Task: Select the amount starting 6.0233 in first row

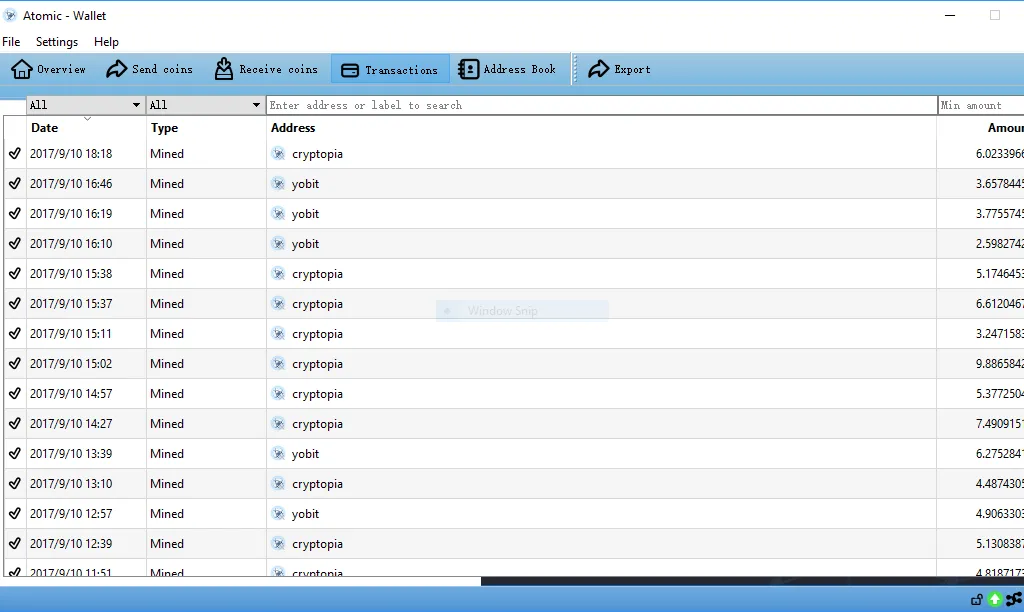Action: pyautogui.click(x=1000, y=153)
